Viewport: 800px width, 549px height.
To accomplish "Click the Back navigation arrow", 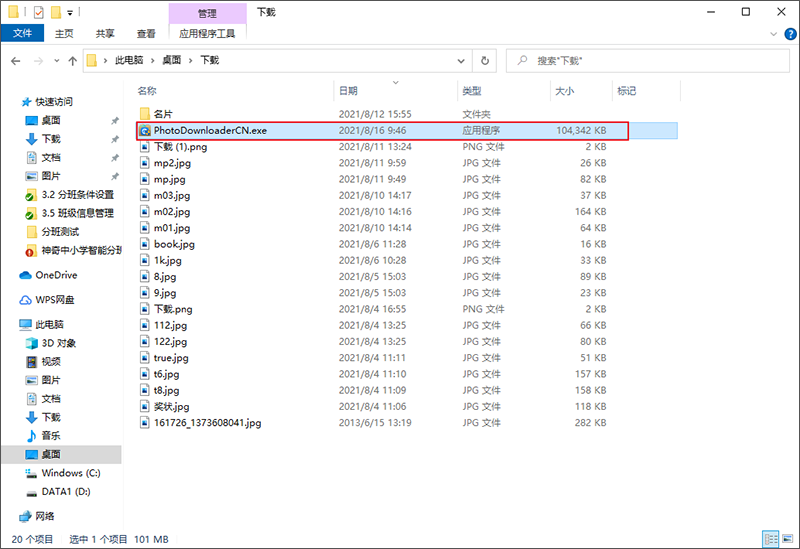I will point(16,60).
